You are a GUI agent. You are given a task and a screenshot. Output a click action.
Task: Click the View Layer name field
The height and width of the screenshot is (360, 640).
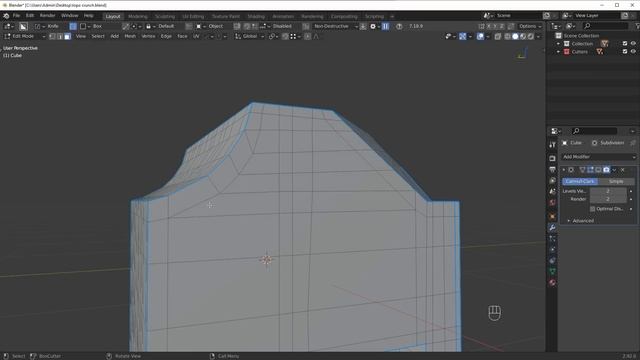click(x=597, y=16)
